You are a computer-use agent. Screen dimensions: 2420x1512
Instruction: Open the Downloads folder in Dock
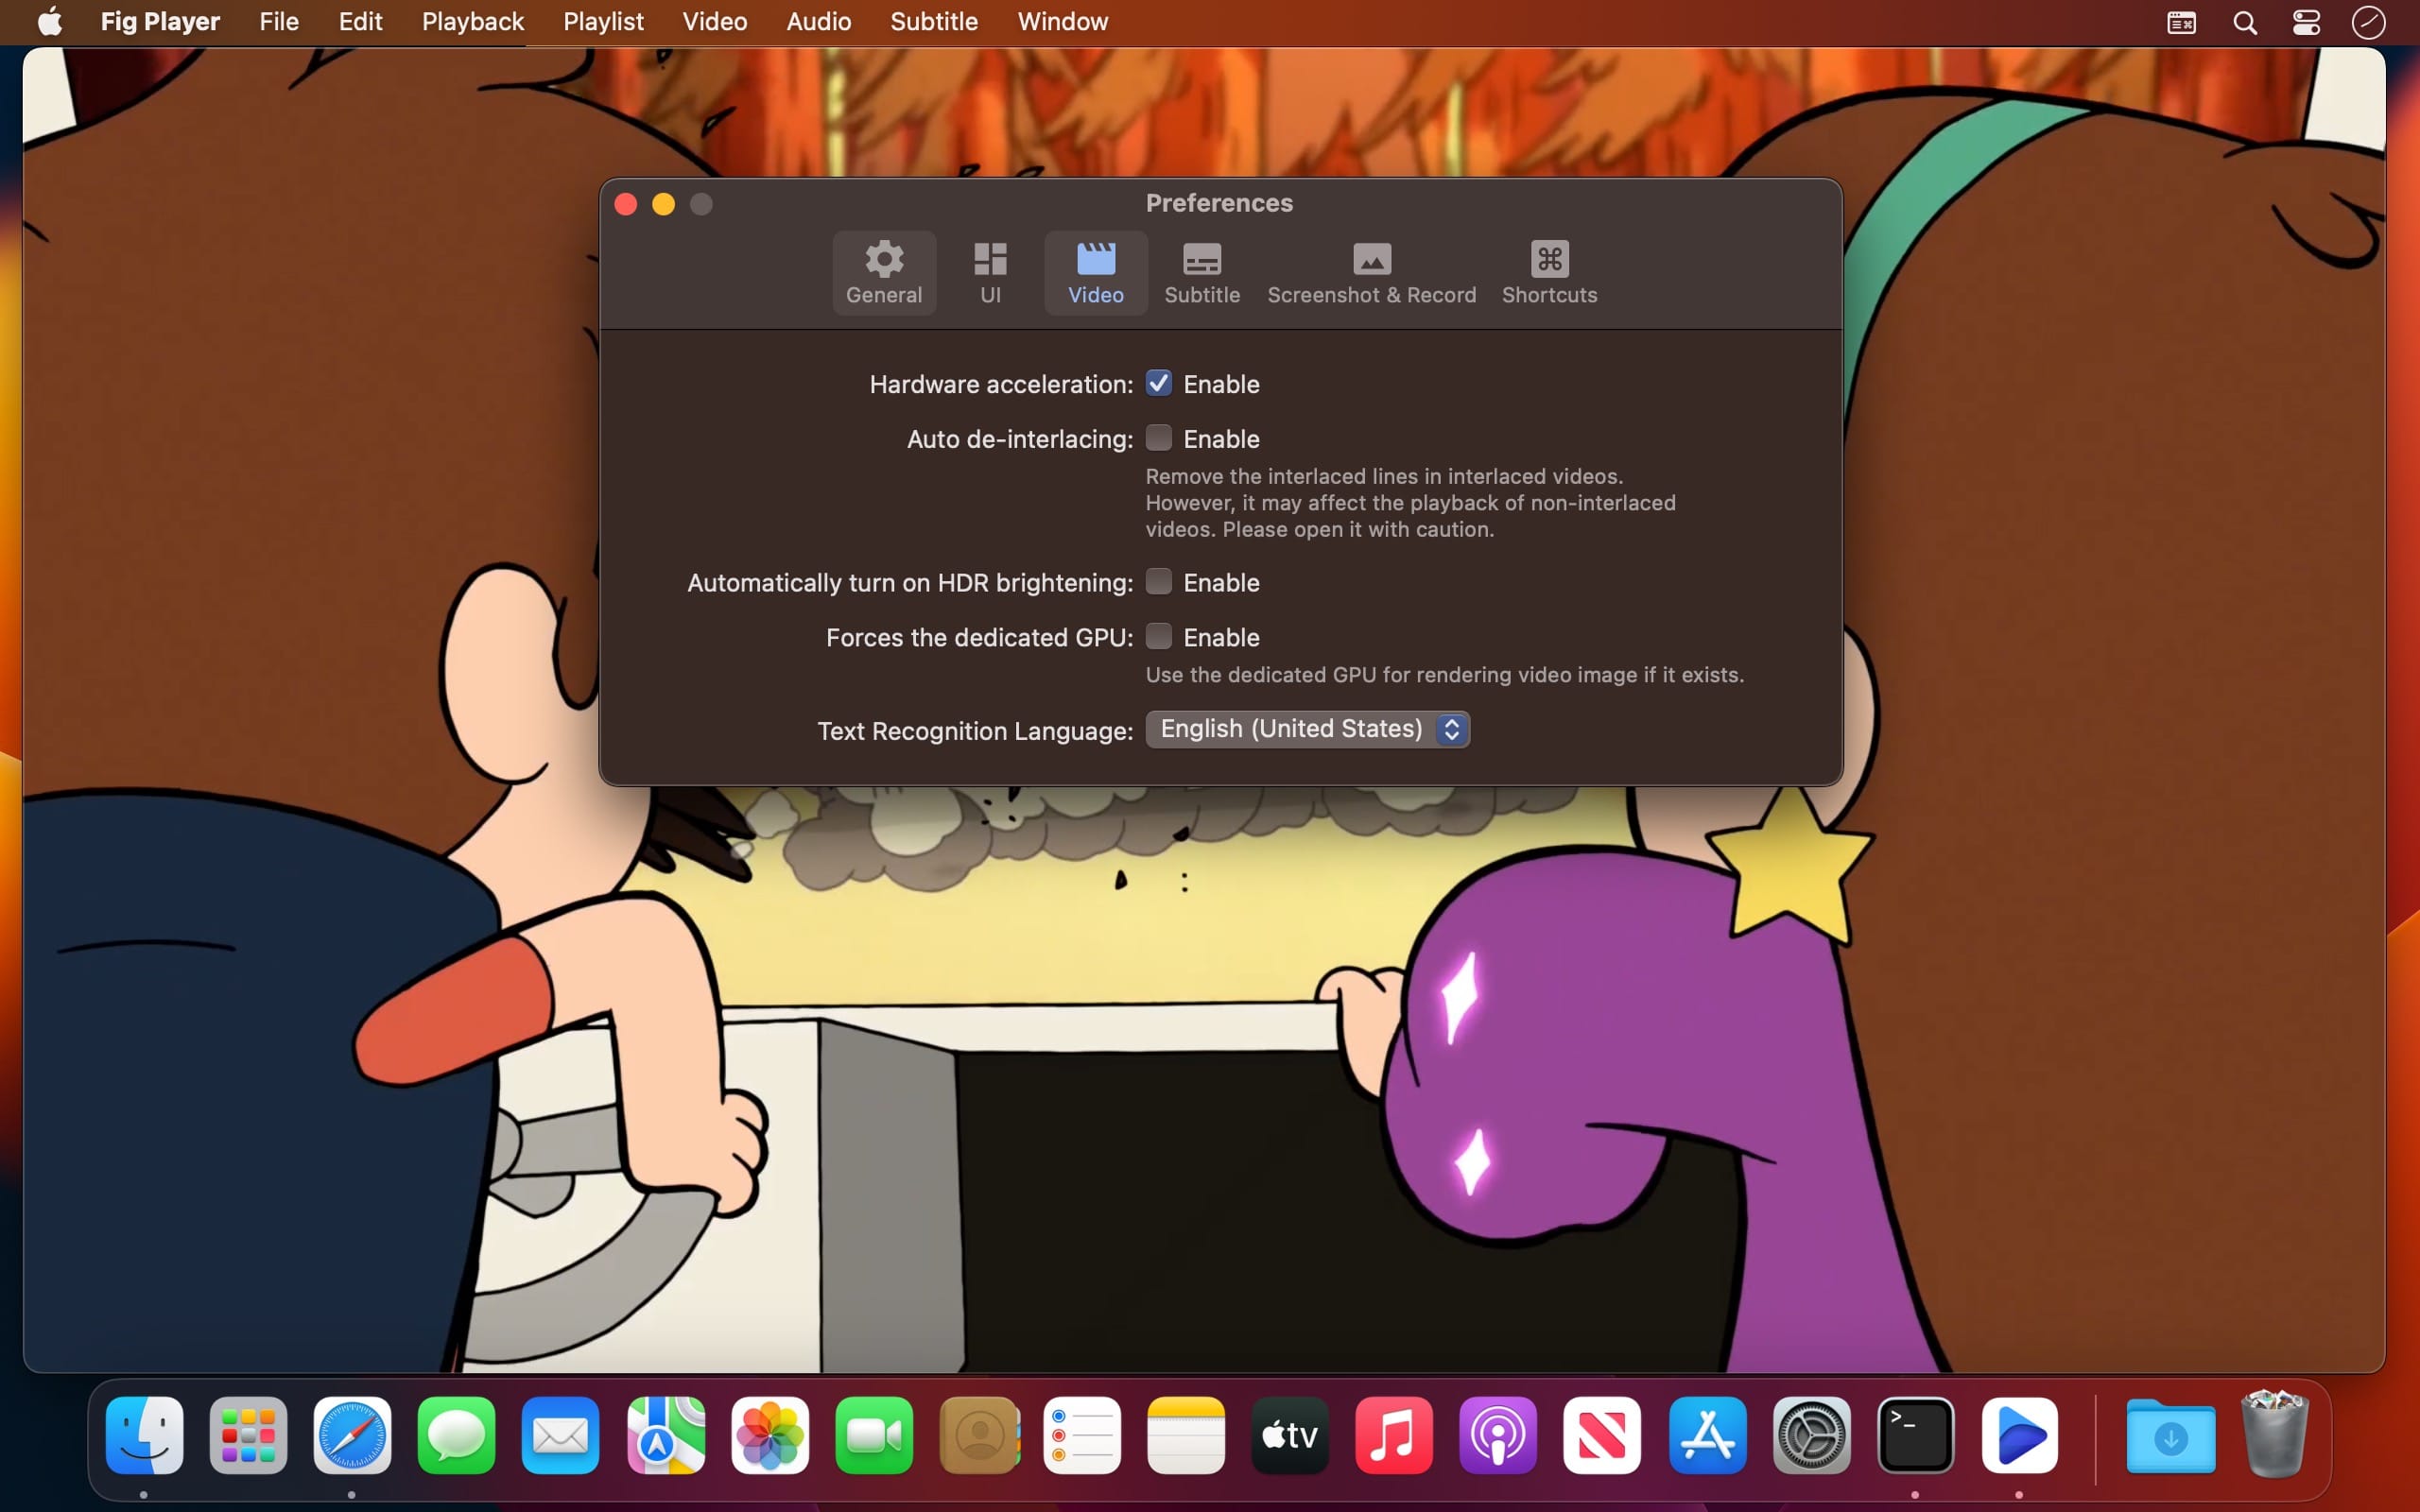coord(2170,1436)
